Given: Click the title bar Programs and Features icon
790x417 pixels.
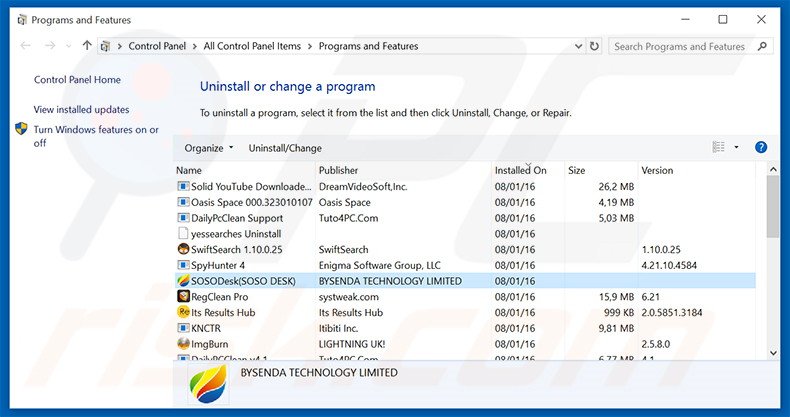Looking at the screenshot, I should (x=22, y=20).
